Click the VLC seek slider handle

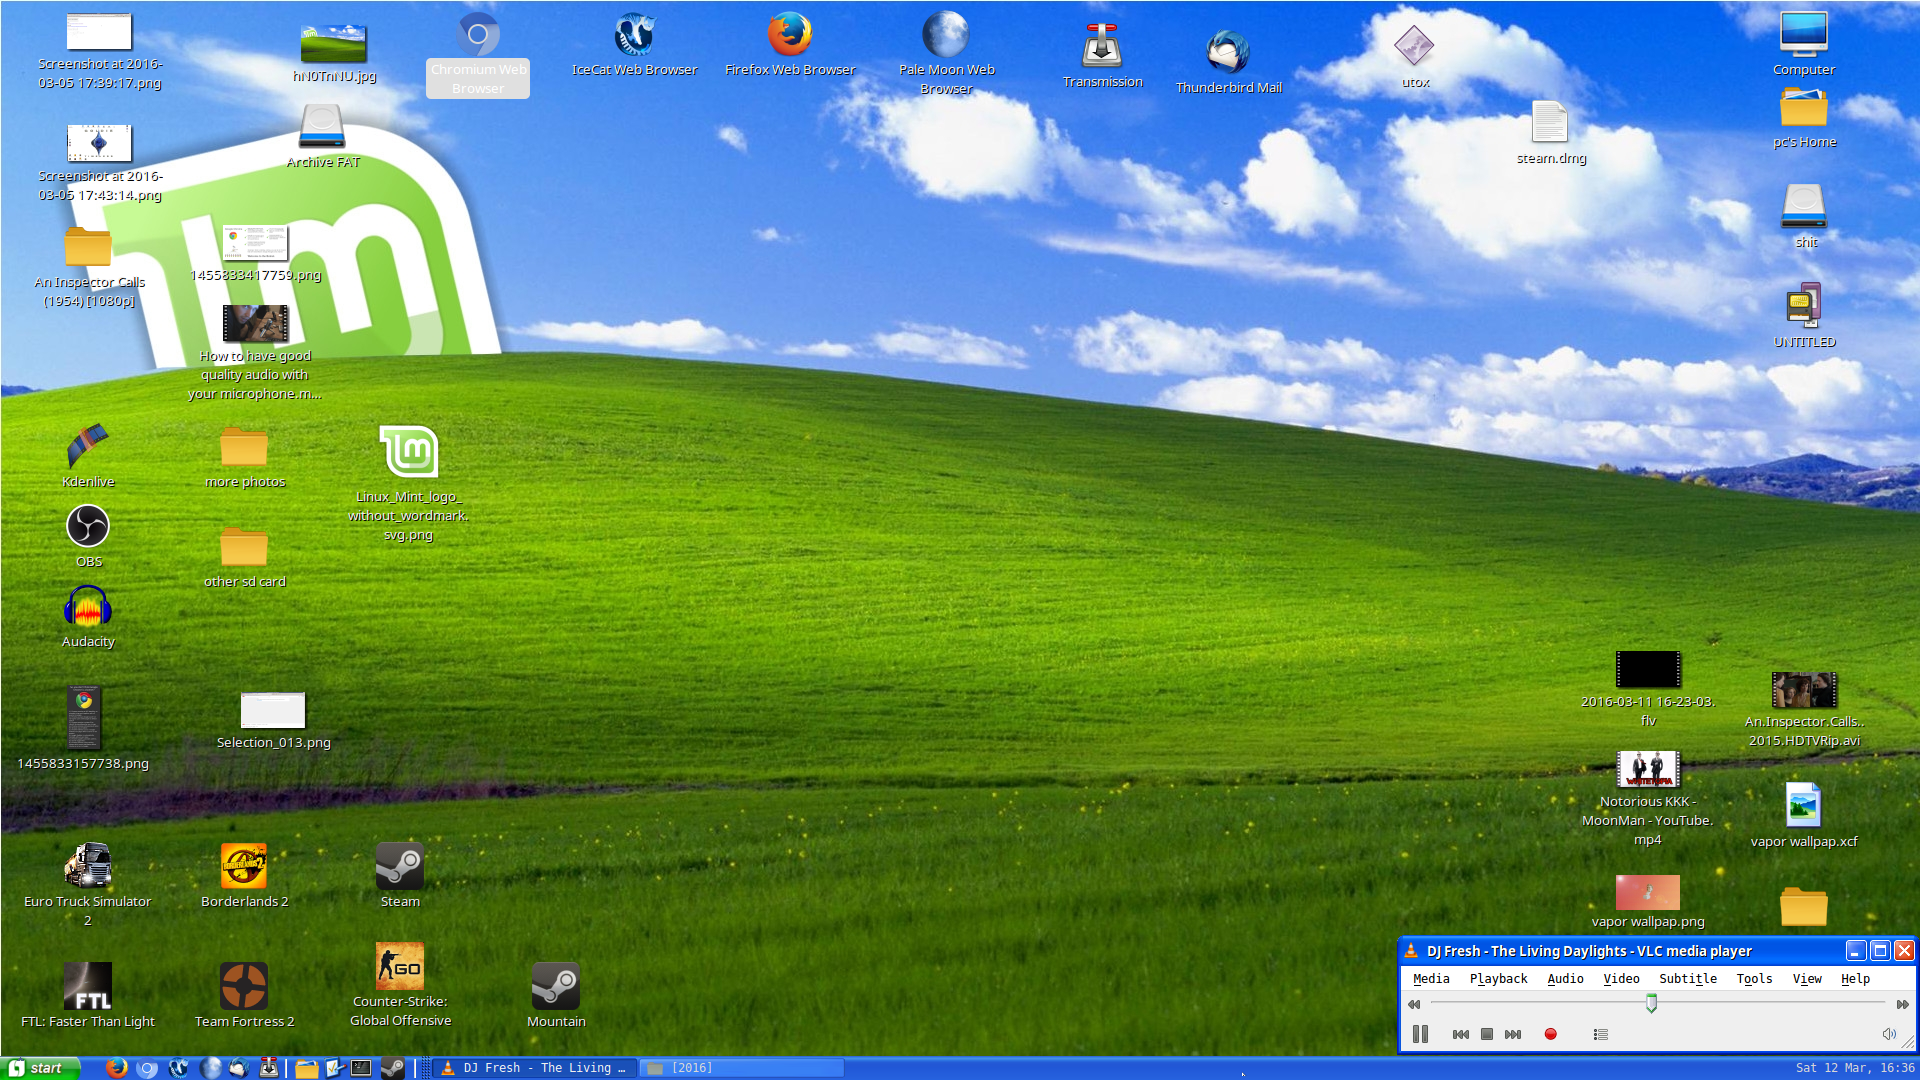click(x=1651, y=1003)
